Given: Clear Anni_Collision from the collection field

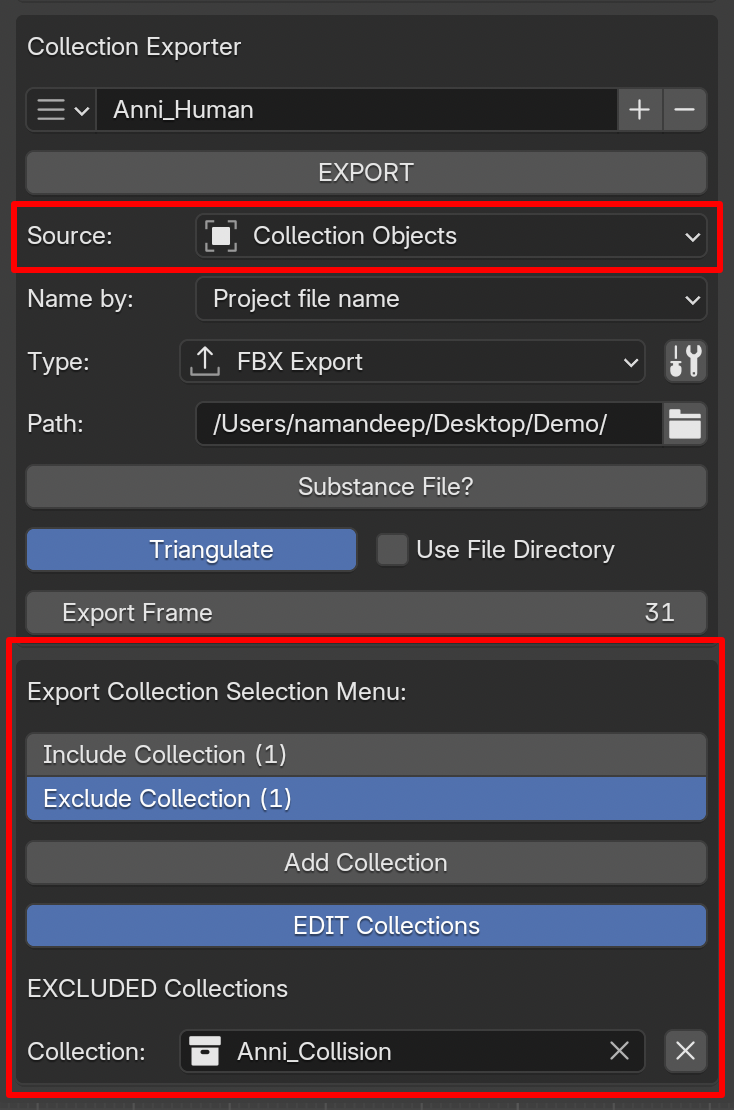Looking at the screenshot, I should [619, 1051].
